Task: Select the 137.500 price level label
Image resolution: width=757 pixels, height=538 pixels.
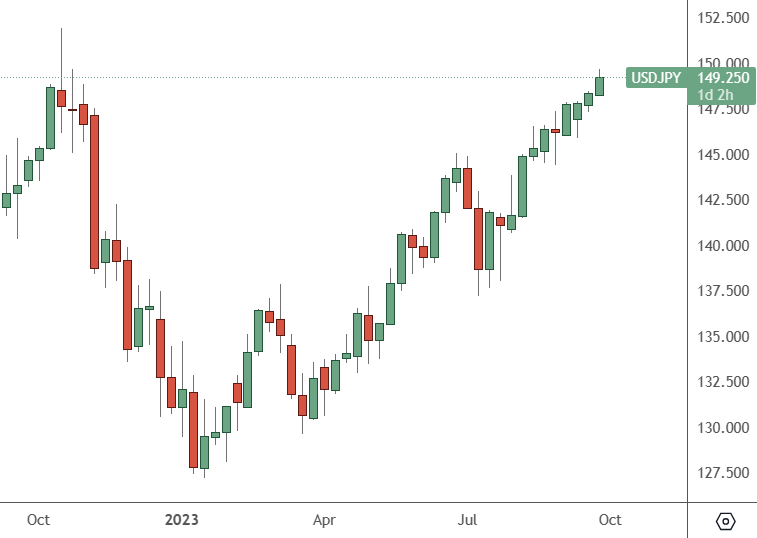Action: point(723,291)
